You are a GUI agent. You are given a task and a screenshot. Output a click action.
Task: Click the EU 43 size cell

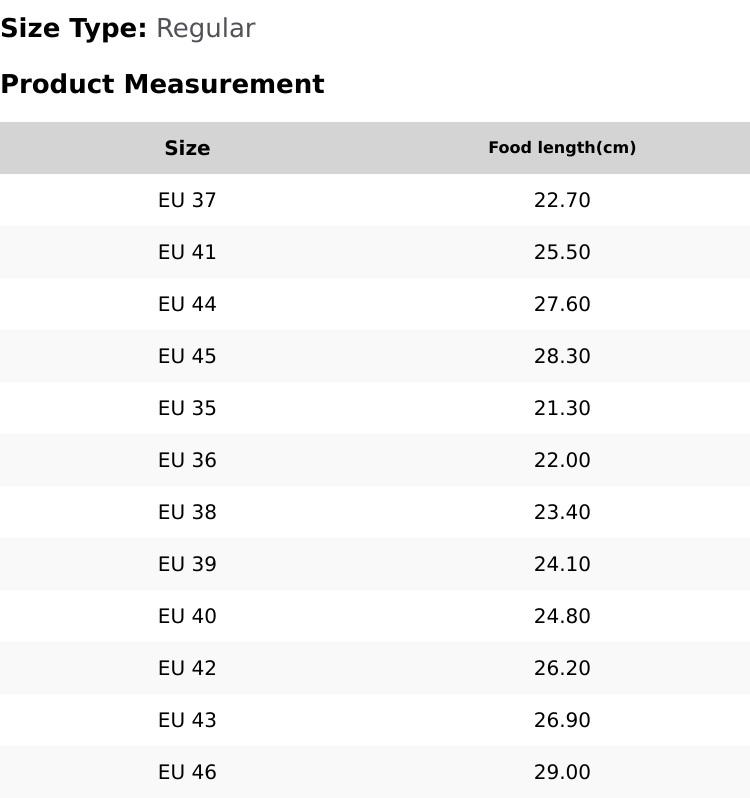click(187, 720)
